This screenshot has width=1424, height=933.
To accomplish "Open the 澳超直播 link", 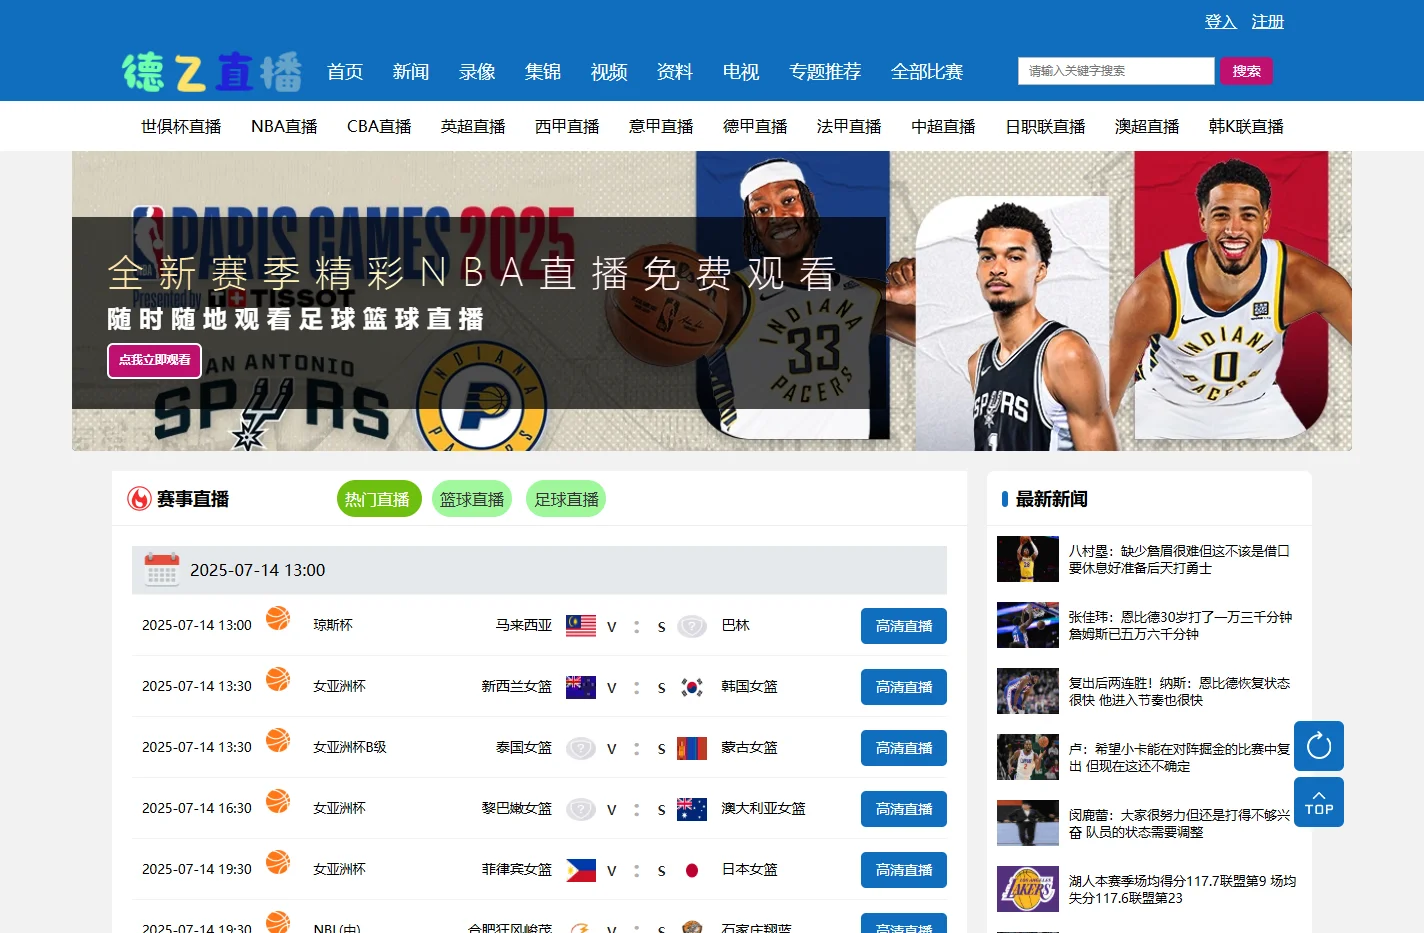I will point(1147,126).
